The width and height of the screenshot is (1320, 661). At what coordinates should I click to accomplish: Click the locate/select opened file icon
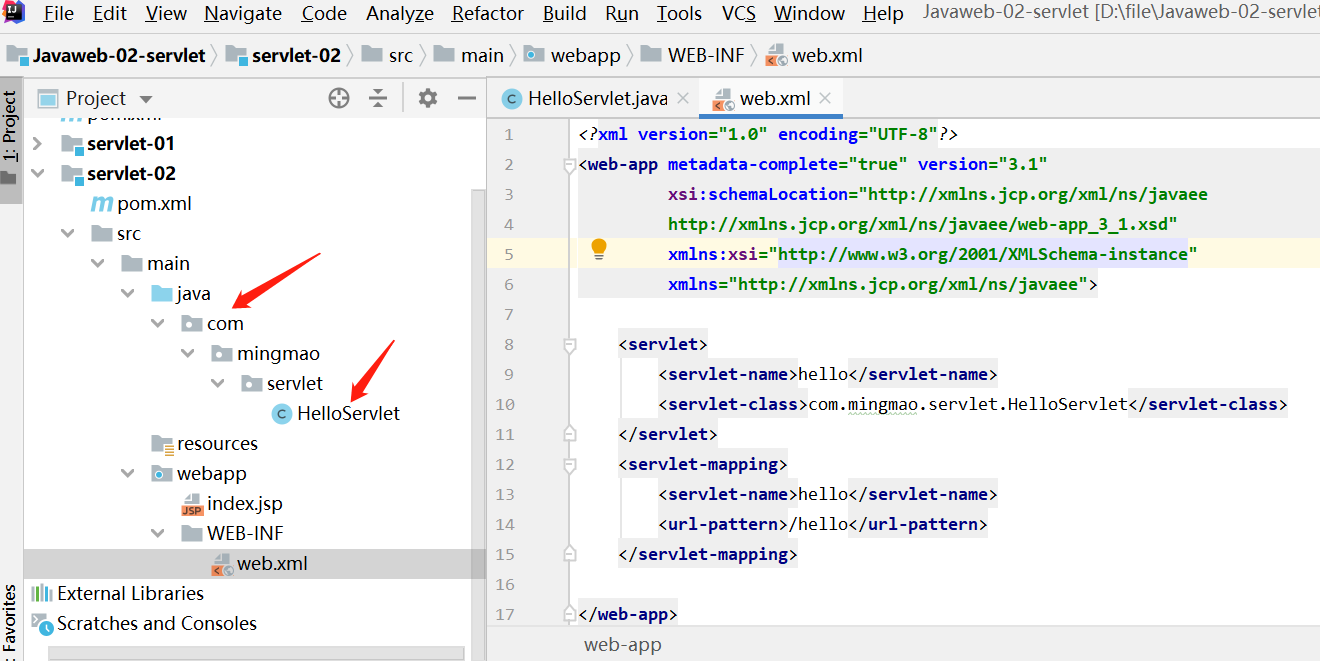(x=339, y=98)
